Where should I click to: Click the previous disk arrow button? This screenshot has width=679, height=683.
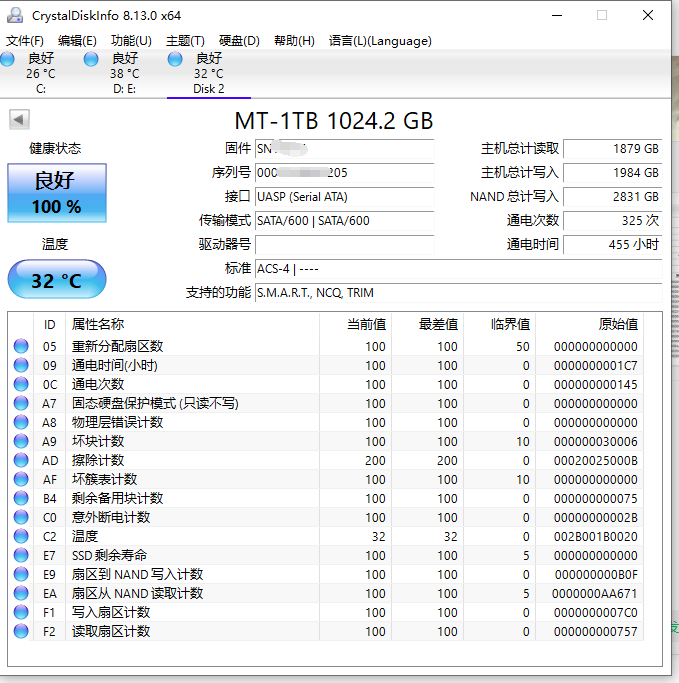tap(19, 119)
